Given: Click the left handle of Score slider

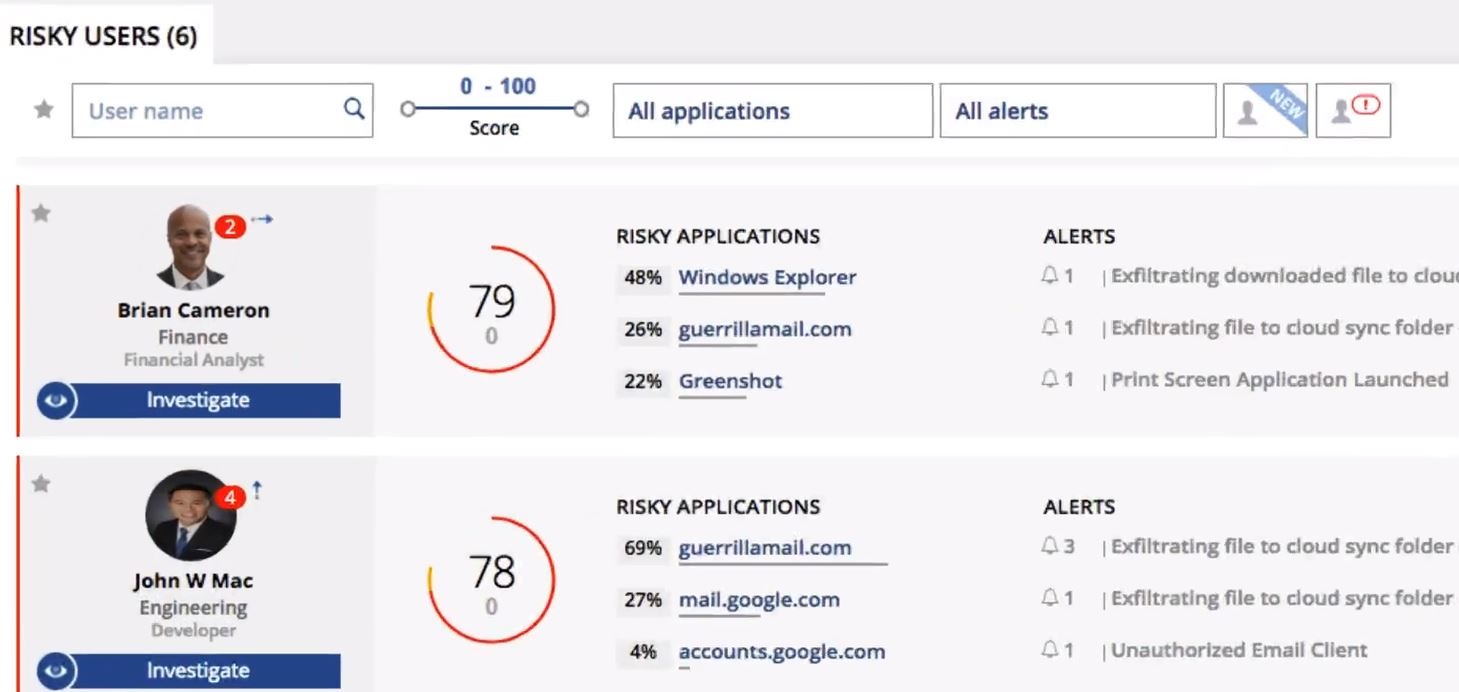Looking at the screenshot, I should pyautogui.click(x=407, y=109).
